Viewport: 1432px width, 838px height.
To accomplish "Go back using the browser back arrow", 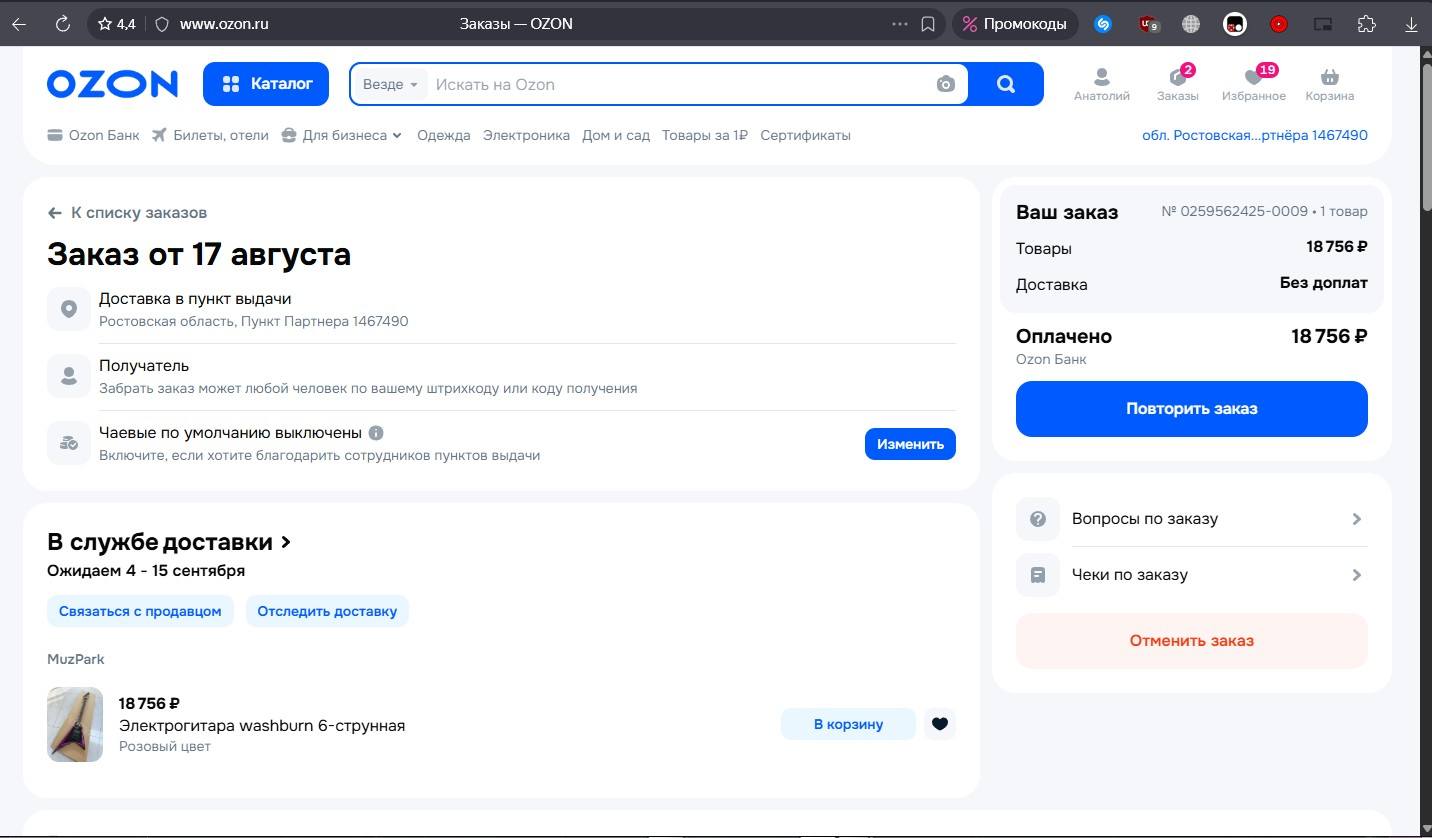I will tap(19, 24).
